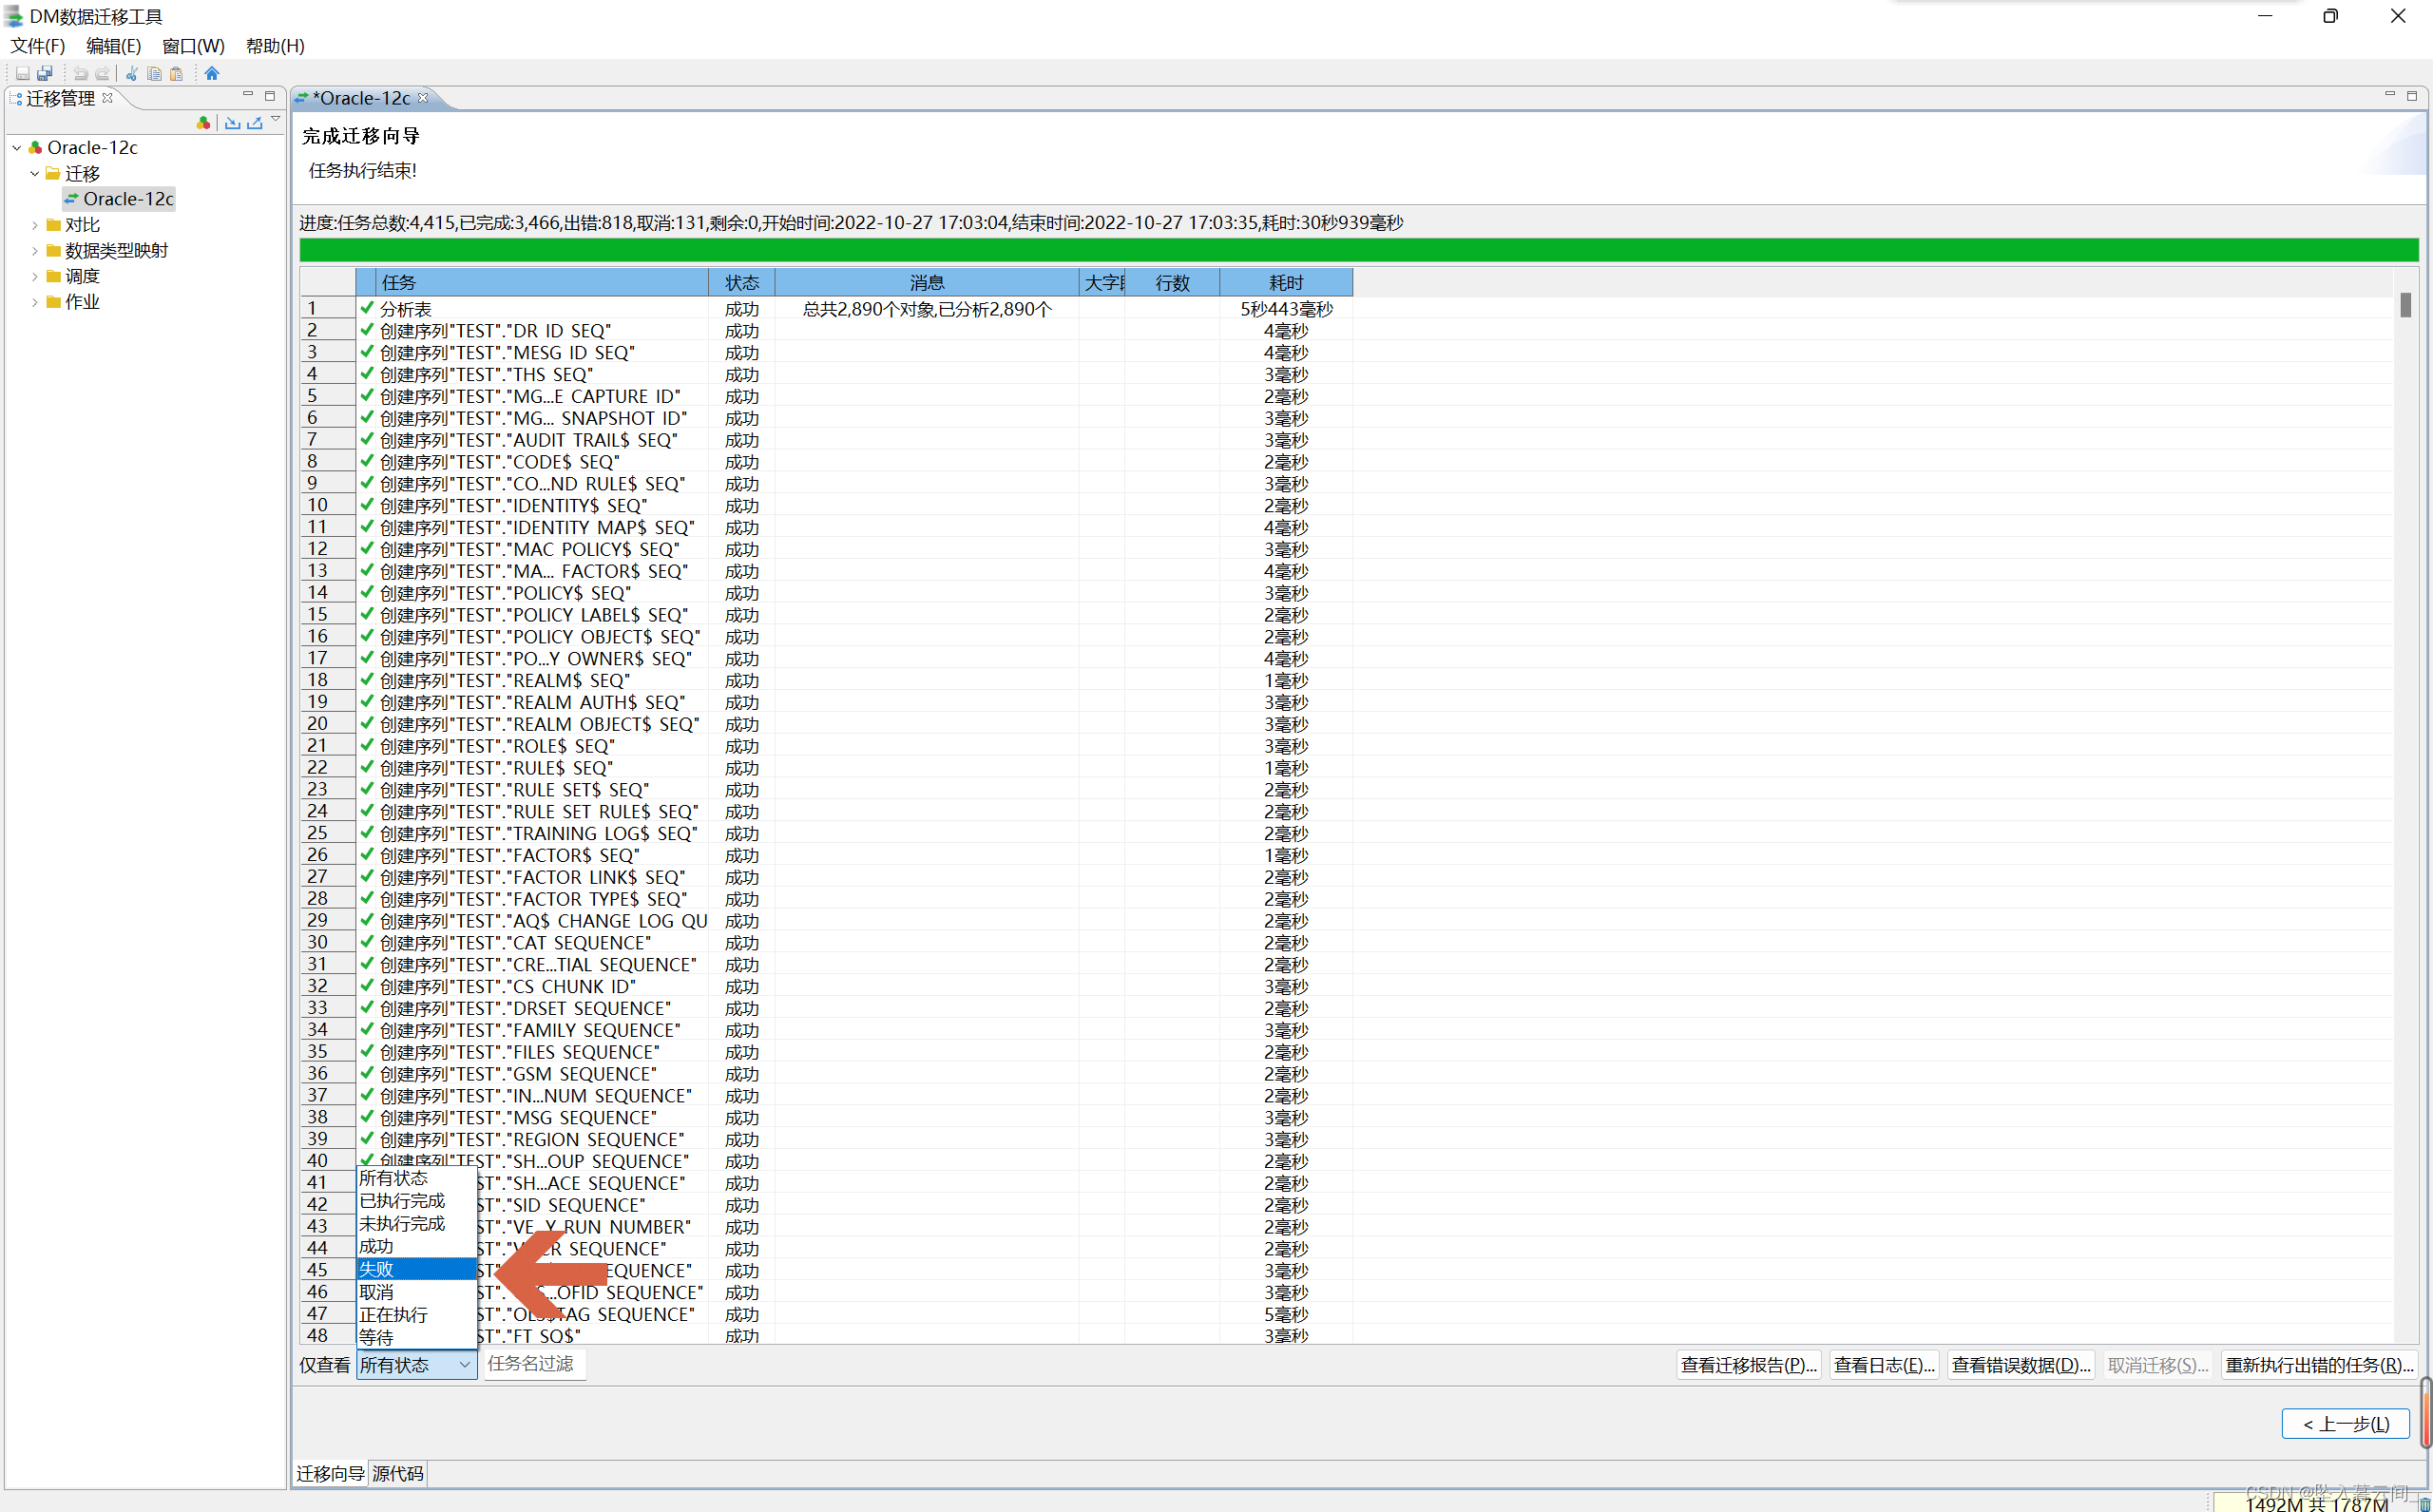Click the 调度 folder icon
Viewport: 2433px width, 1512px height.
(x=53, y=276)
